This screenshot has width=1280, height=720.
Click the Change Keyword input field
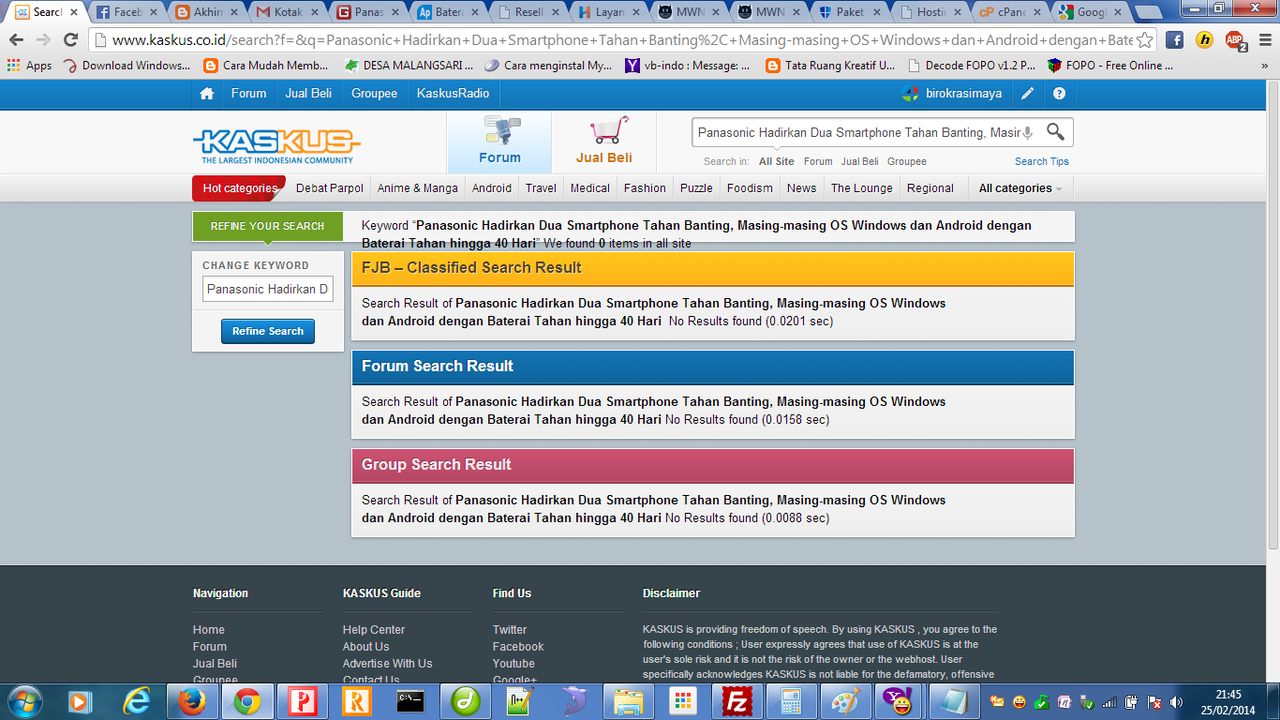(x=268, y=289)
